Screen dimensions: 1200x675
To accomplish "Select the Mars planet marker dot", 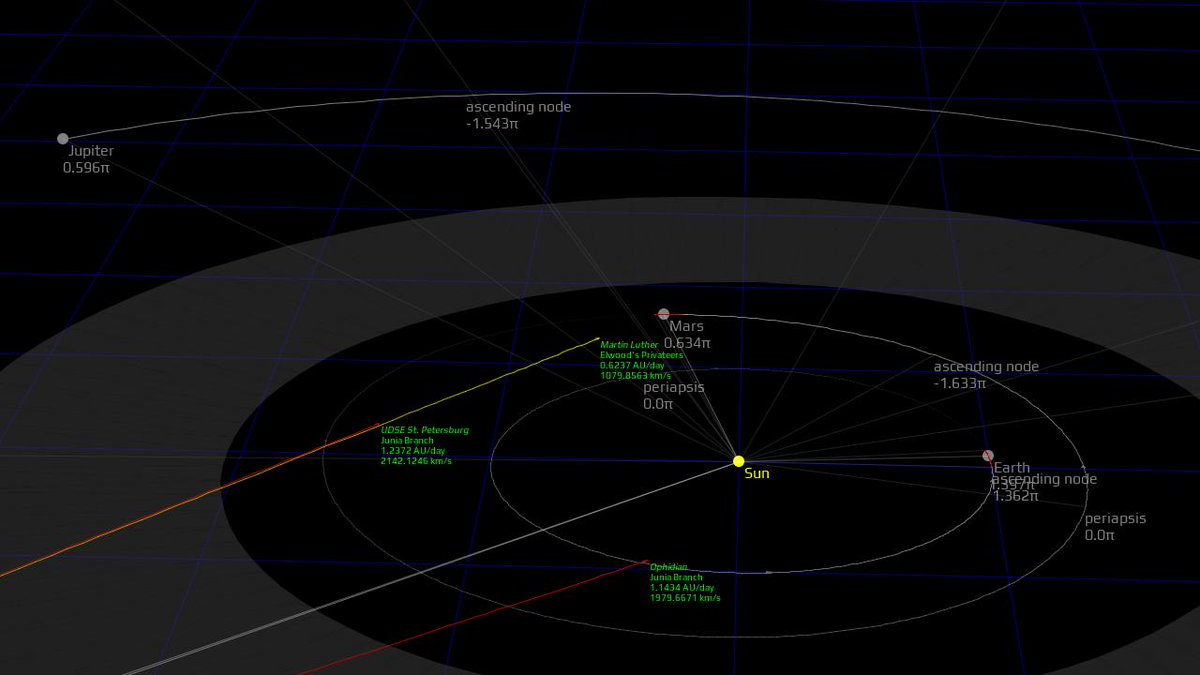I will pos(663,314).
